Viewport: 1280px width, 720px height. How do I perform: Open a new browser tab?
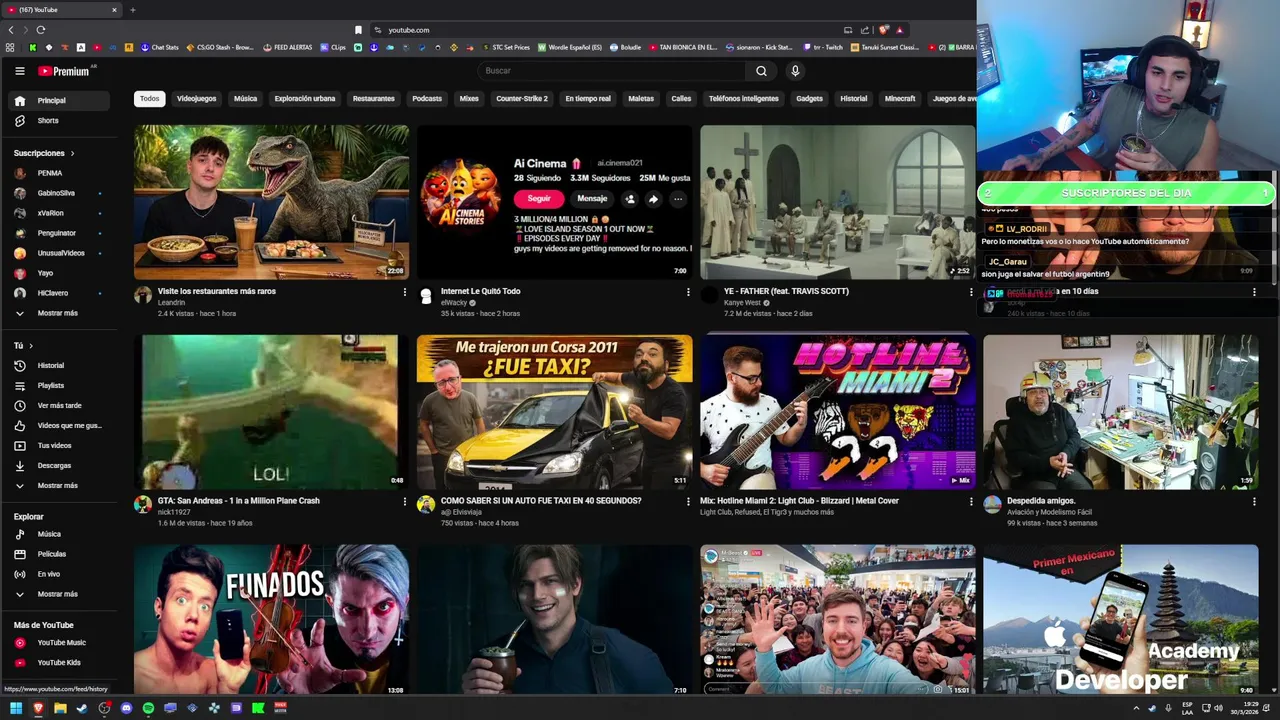tap(132, 10)
